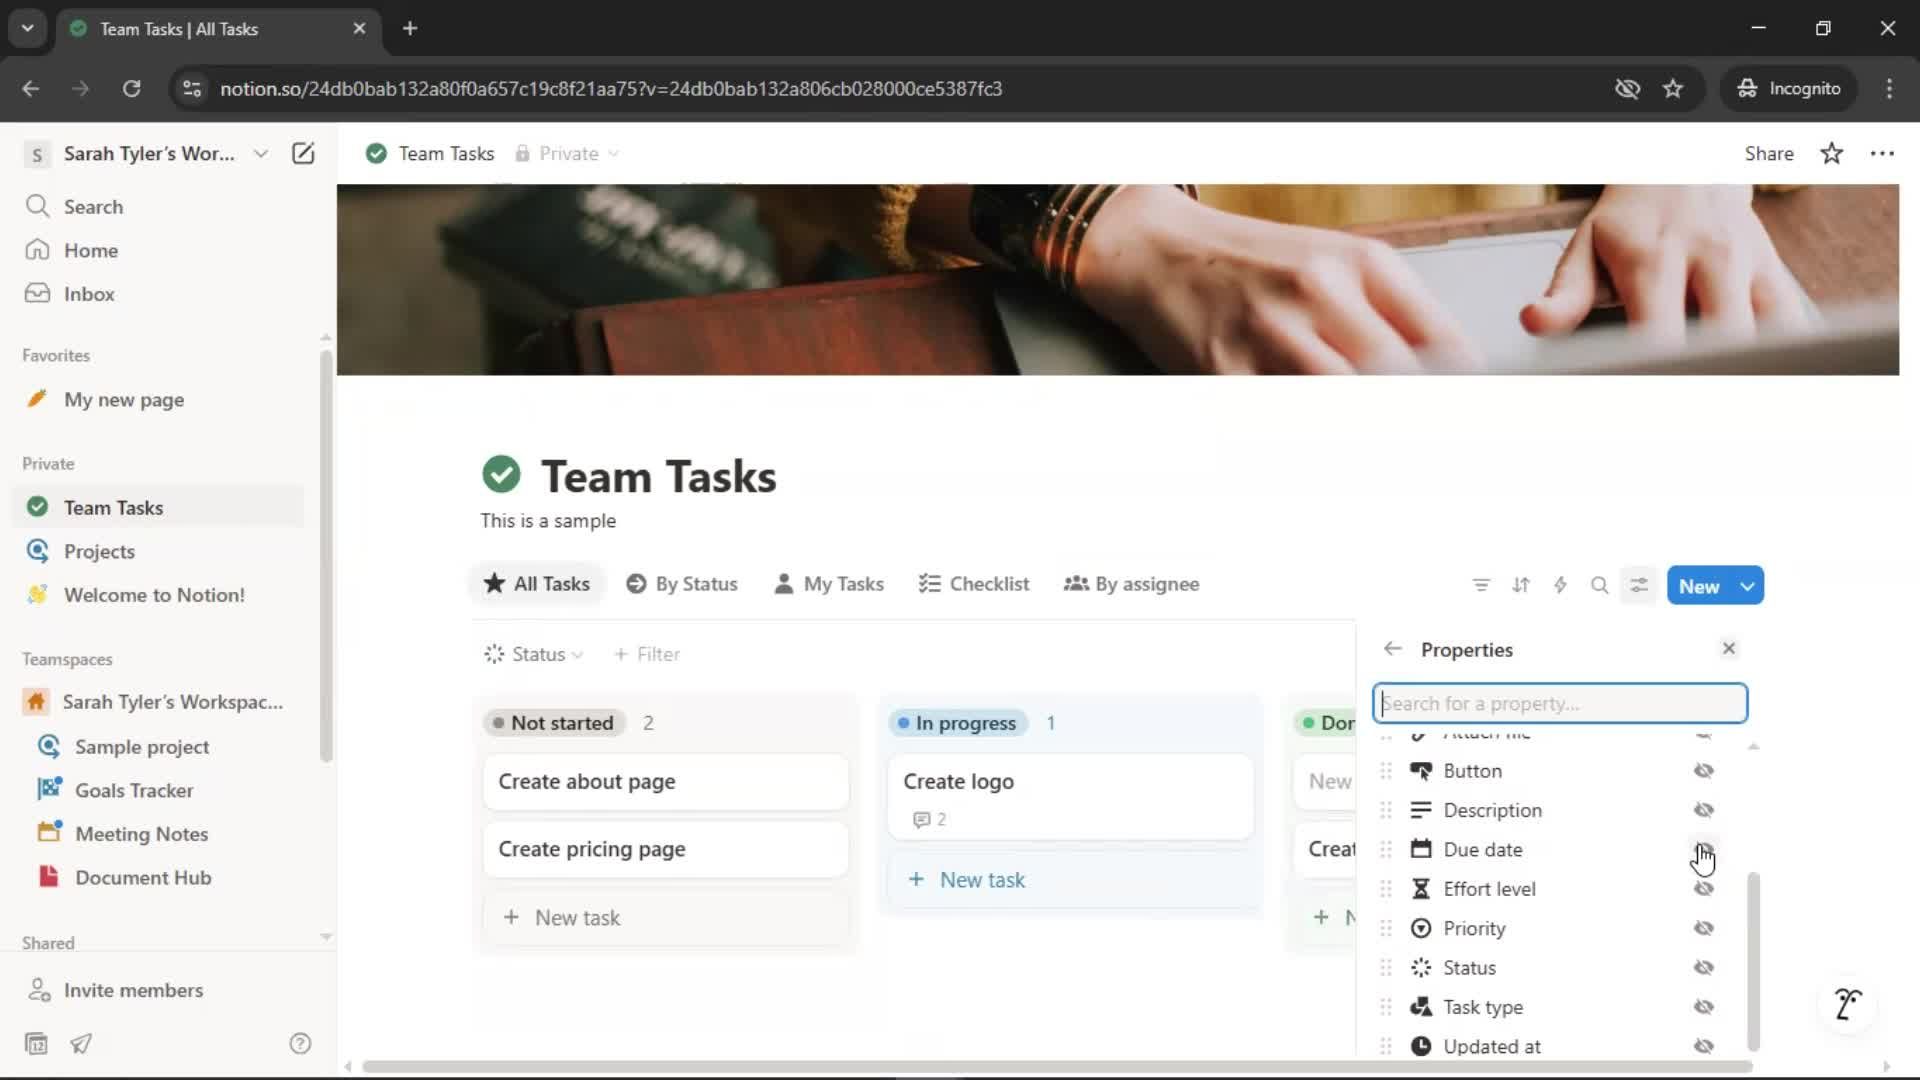Switch to the My Tasks view
The height and width of the screenshot is (1080, 1920).
pos(829,584)
